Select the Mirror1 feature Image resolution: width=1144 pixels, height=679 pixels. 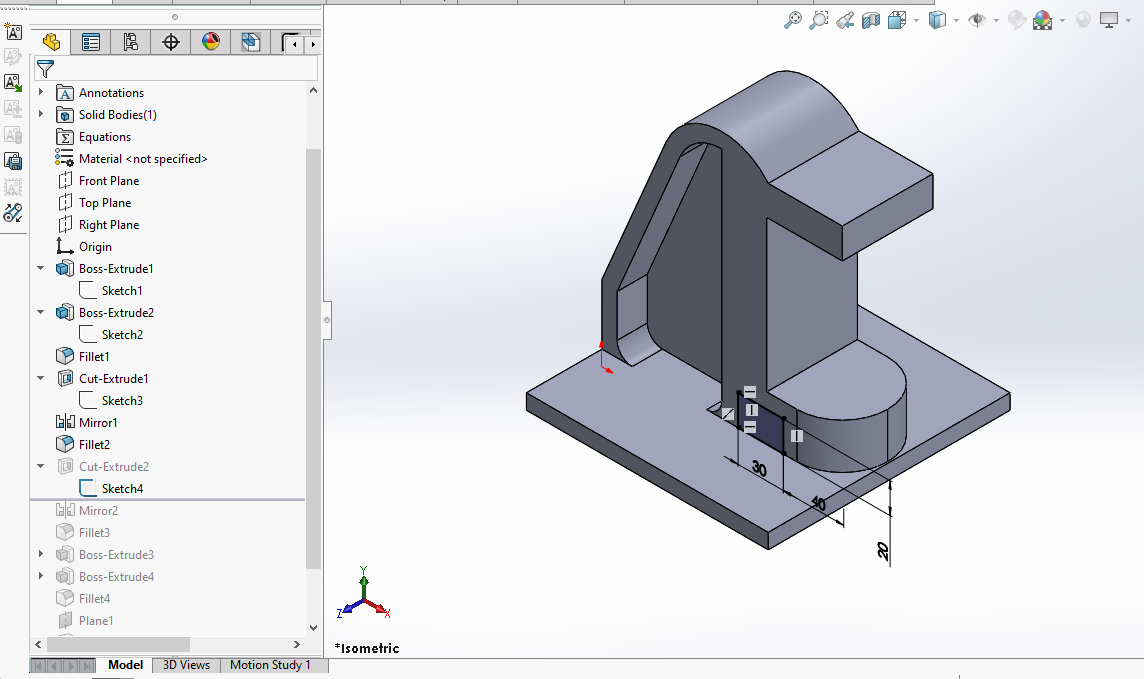coord(98,422)
